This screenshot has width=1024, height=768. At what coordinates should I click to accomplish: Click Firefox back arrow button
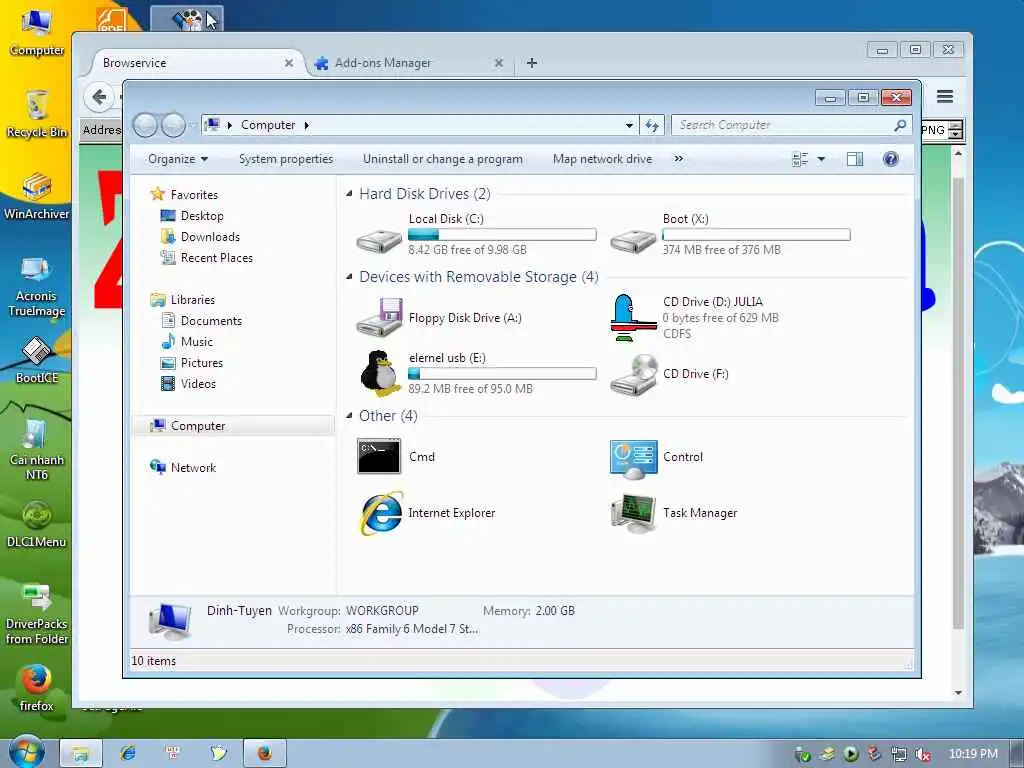[99, 97]
